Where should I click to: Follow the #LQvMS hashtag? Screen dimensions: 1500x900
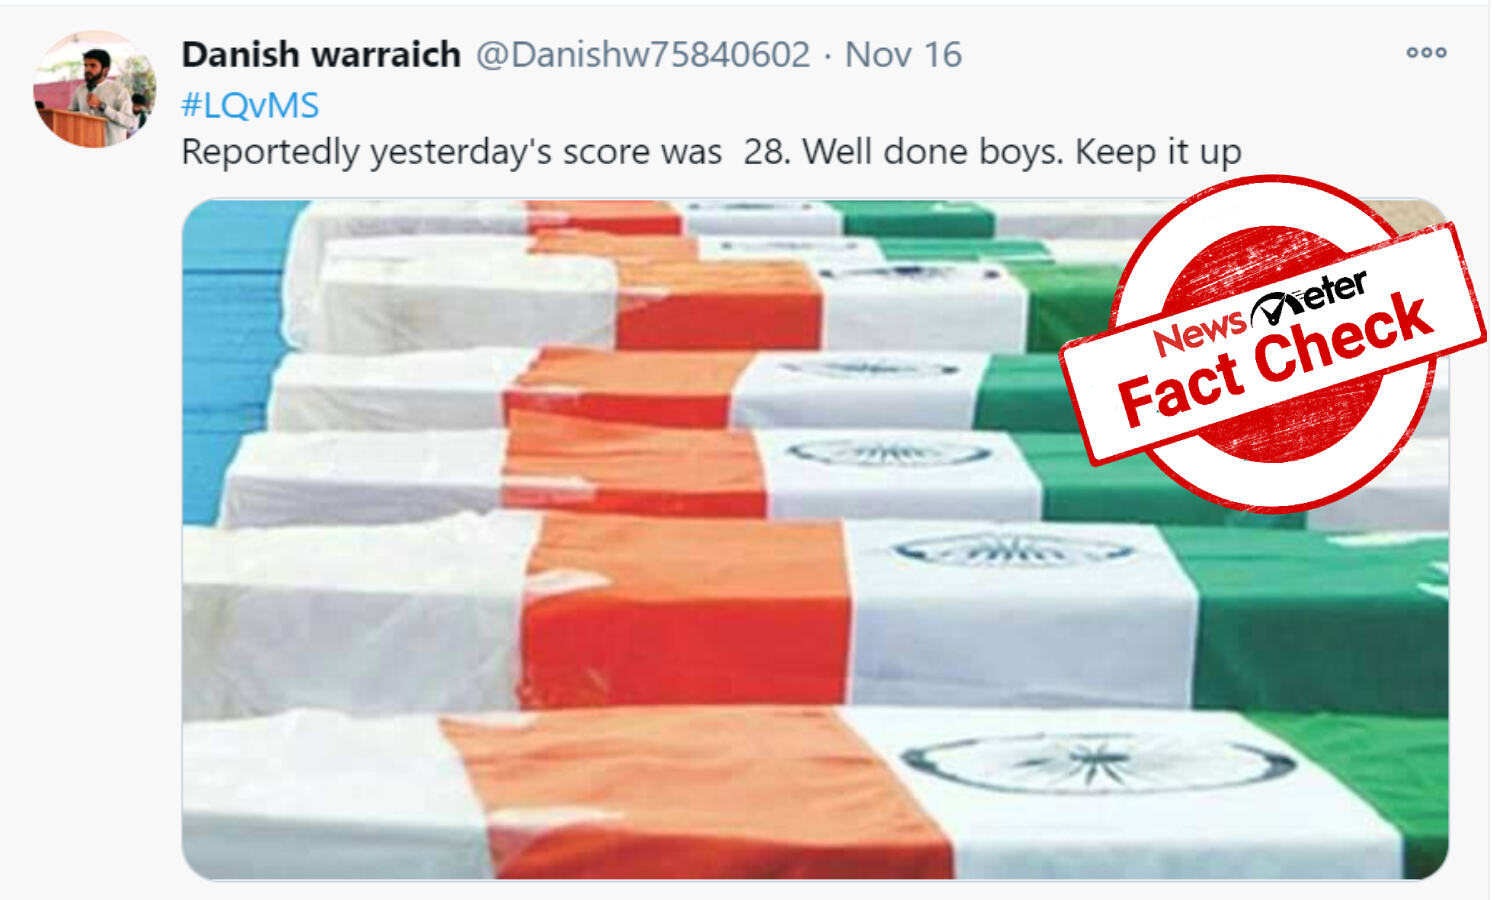click(x=251, y=105)
